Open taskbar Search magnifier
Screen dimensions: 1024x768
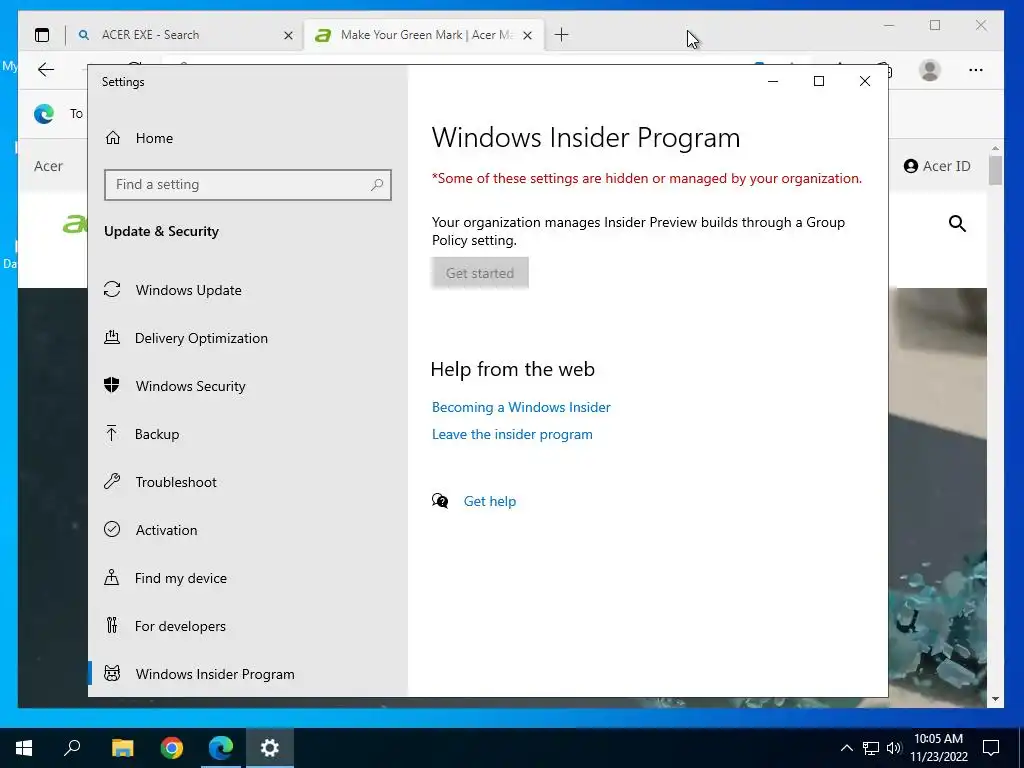click(72, 748)
